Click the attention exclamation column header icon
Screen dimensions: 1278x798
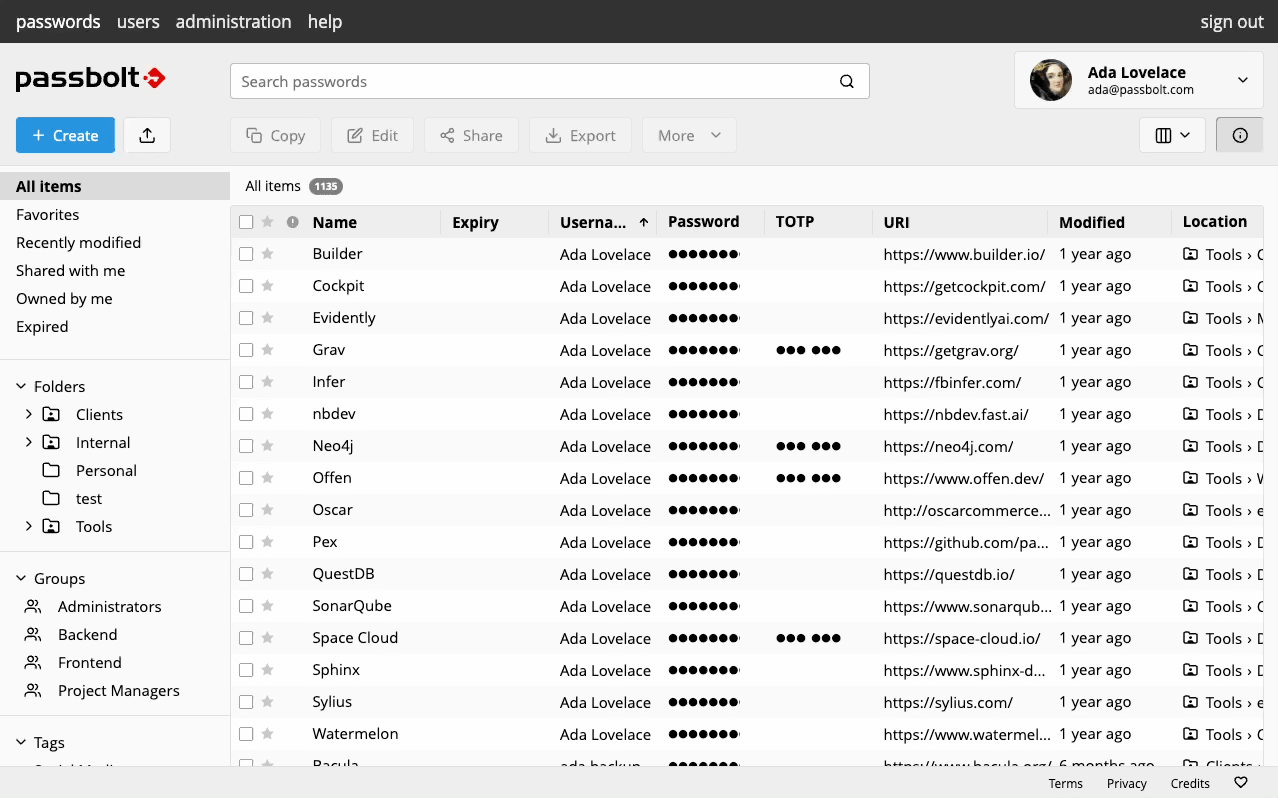[293, 222]
